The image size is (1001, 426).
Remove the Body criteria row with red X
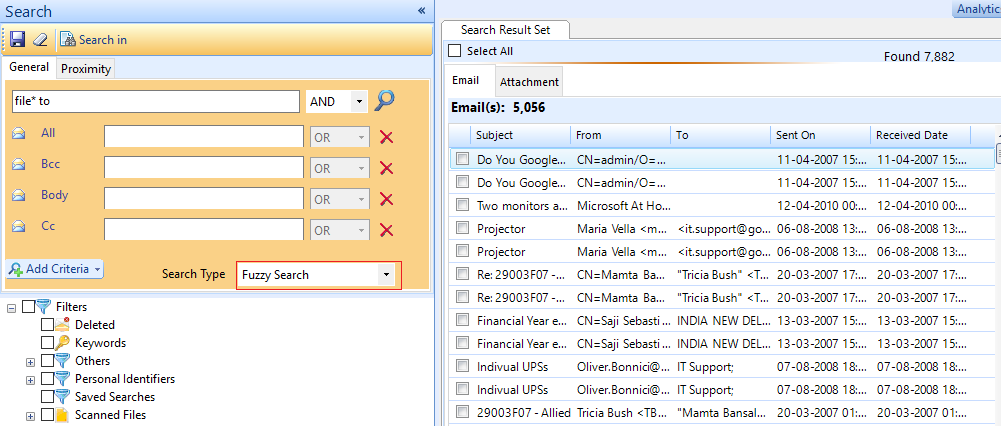click(386, 199)
